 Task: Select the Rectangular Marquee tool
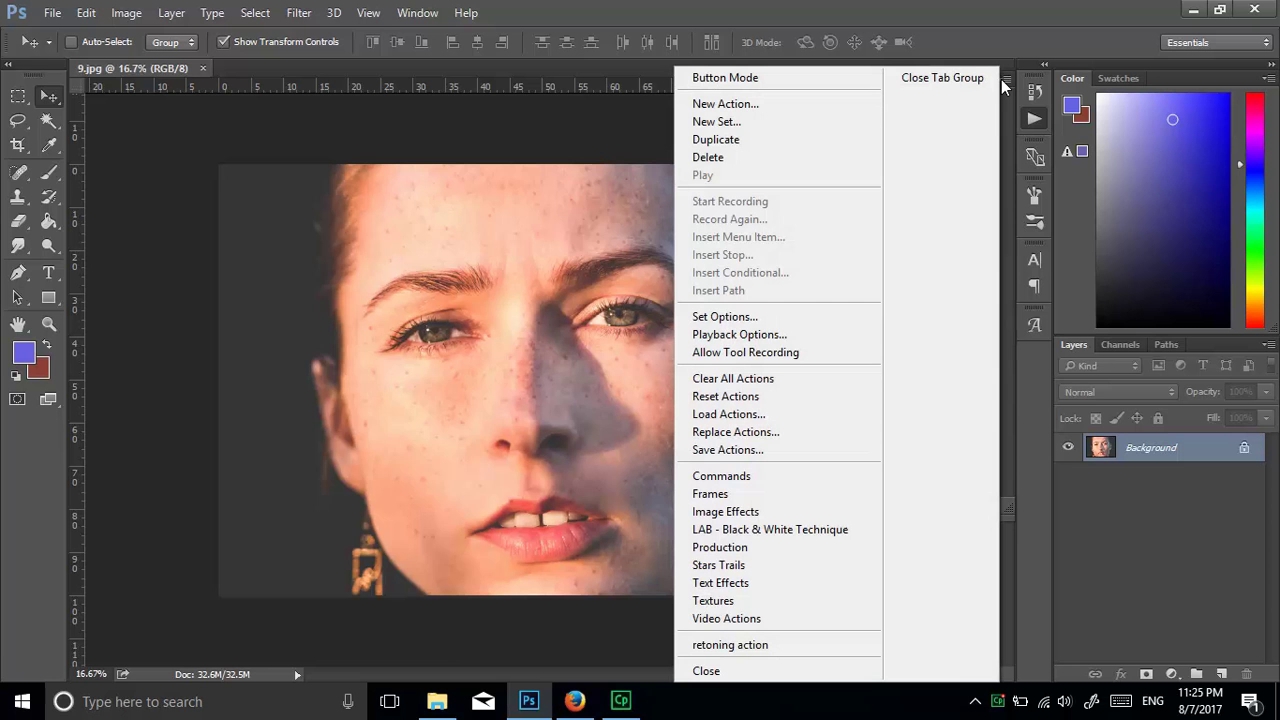pyautogui.click(x=18, y=96)
